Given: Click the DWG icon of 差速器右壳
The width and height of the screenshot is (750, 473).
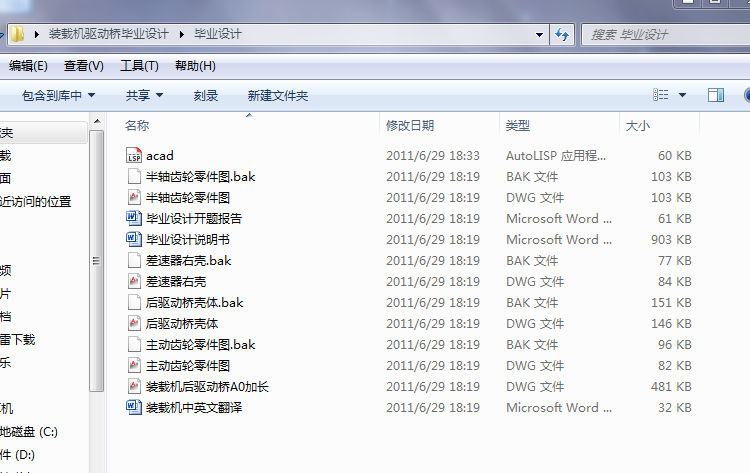Looking at the screenshot, I should (x=134, y=282).
